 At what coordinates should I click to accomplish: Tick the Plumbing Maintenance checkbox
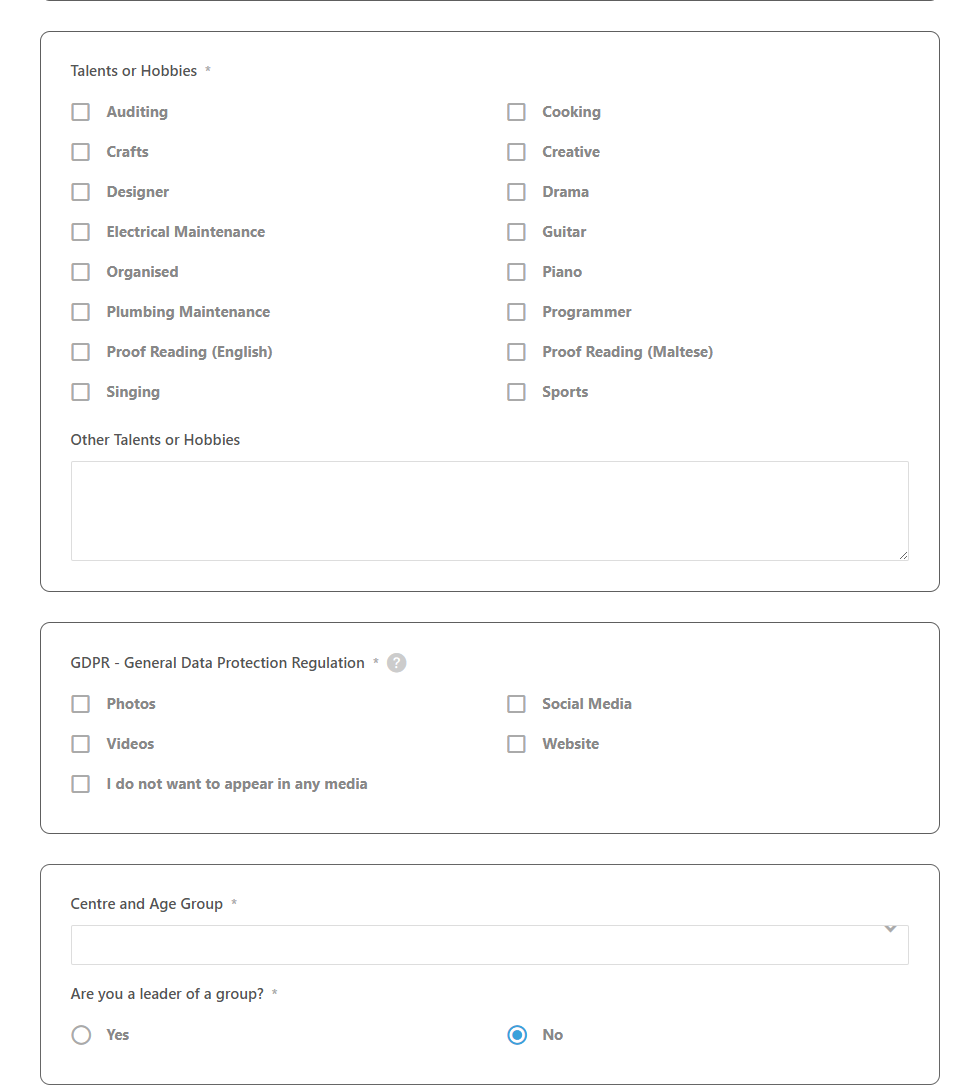81,312
